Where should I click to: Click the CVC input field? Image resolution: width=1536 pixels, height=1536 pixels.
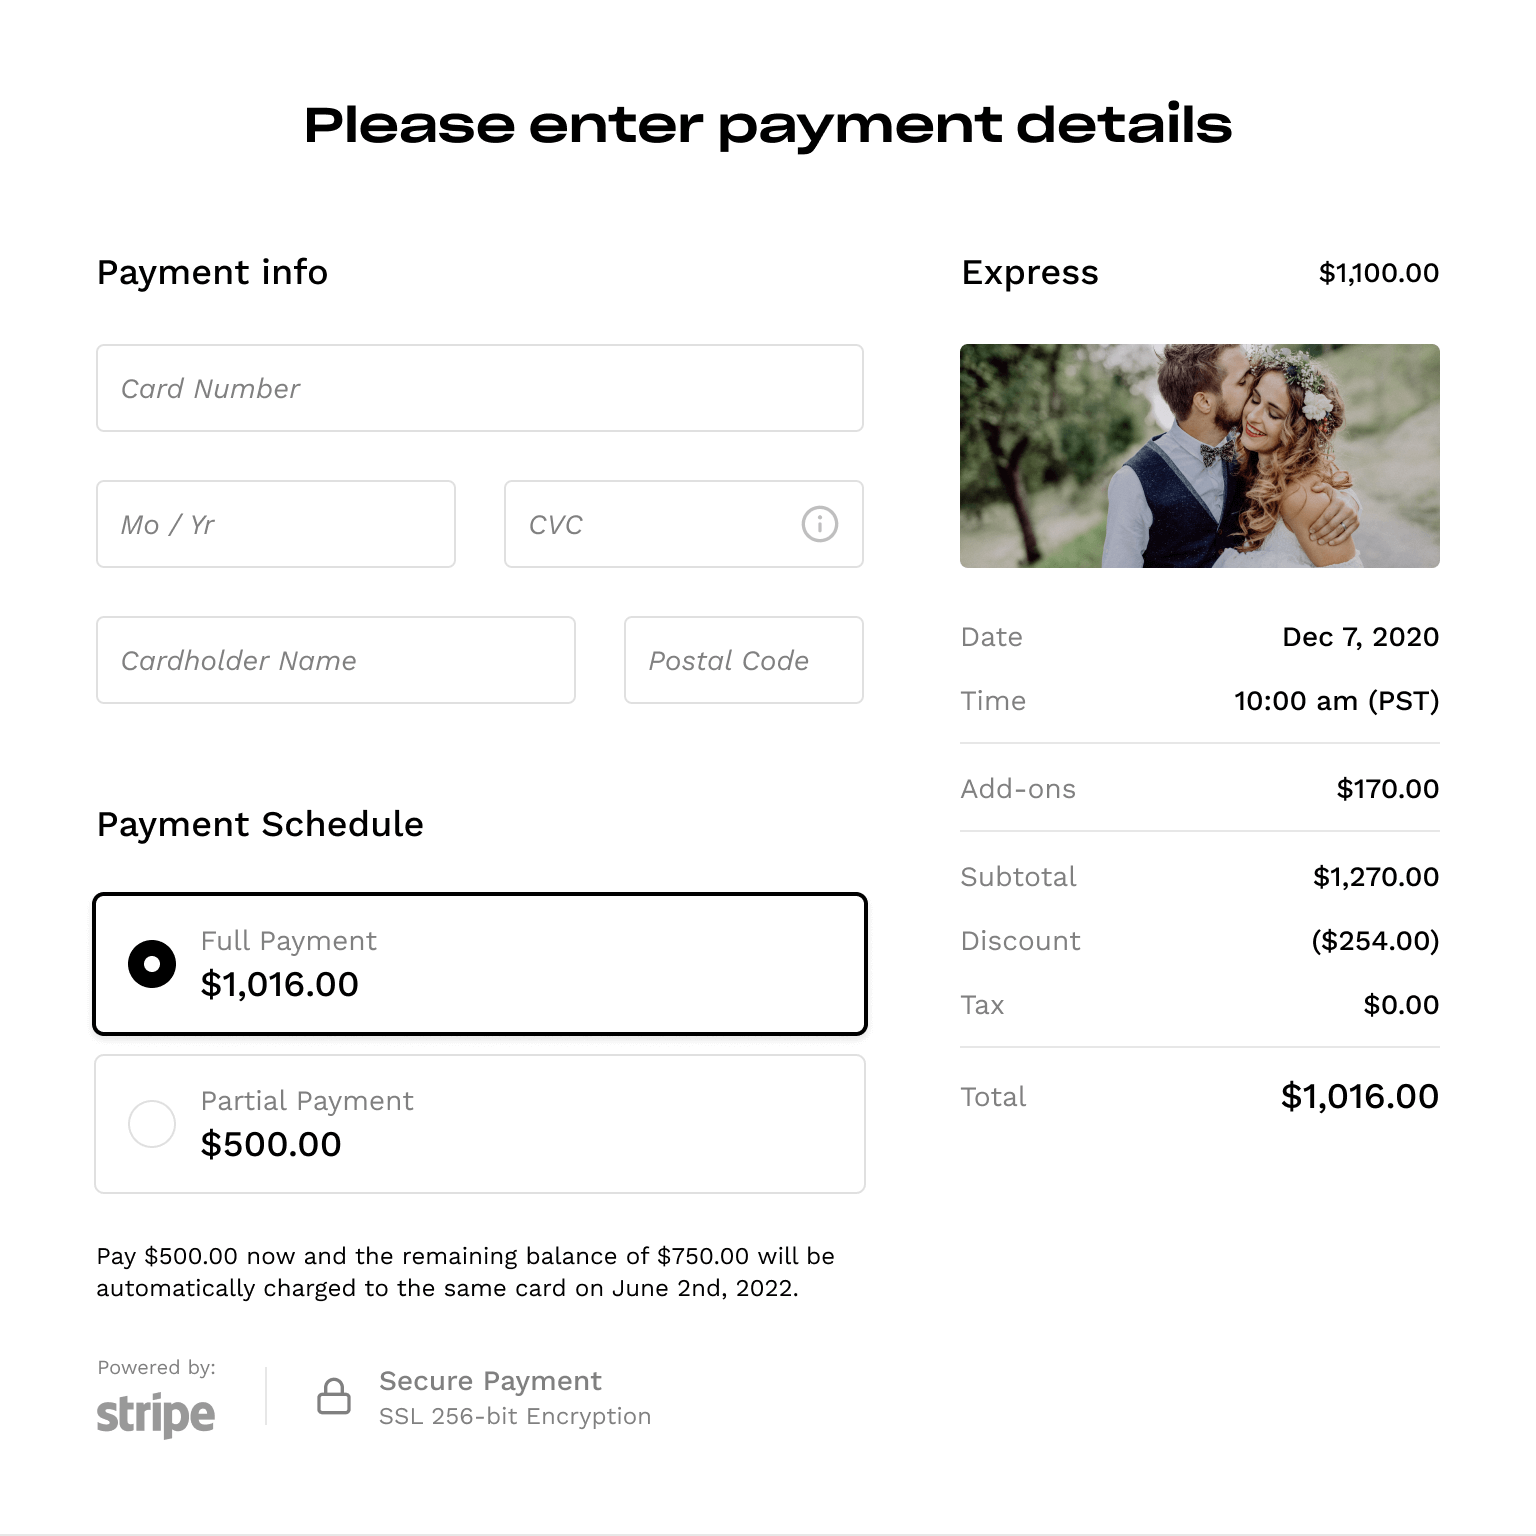pyautogui.click(x=684, y=524)
